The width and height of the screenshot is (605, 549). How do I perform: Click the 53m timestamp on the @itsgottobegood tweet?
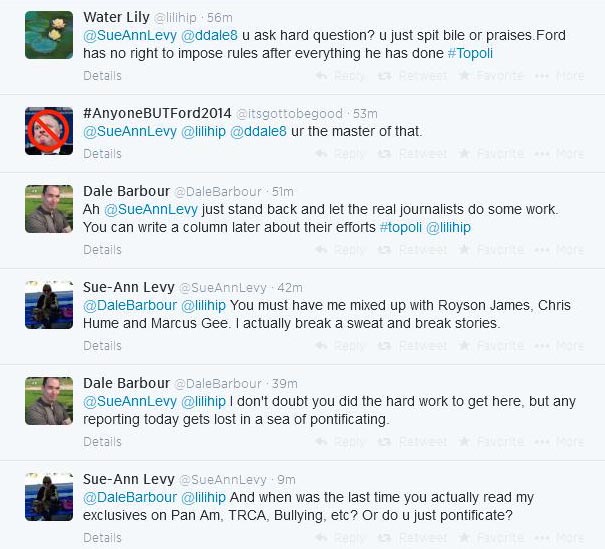365,113
